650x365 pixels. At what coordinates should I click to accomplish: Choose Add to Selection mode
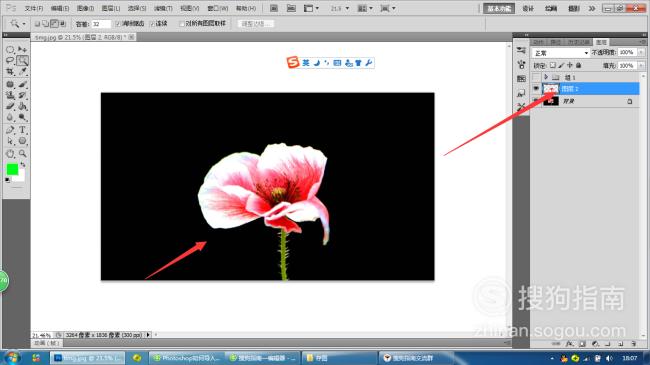point(46,24)
